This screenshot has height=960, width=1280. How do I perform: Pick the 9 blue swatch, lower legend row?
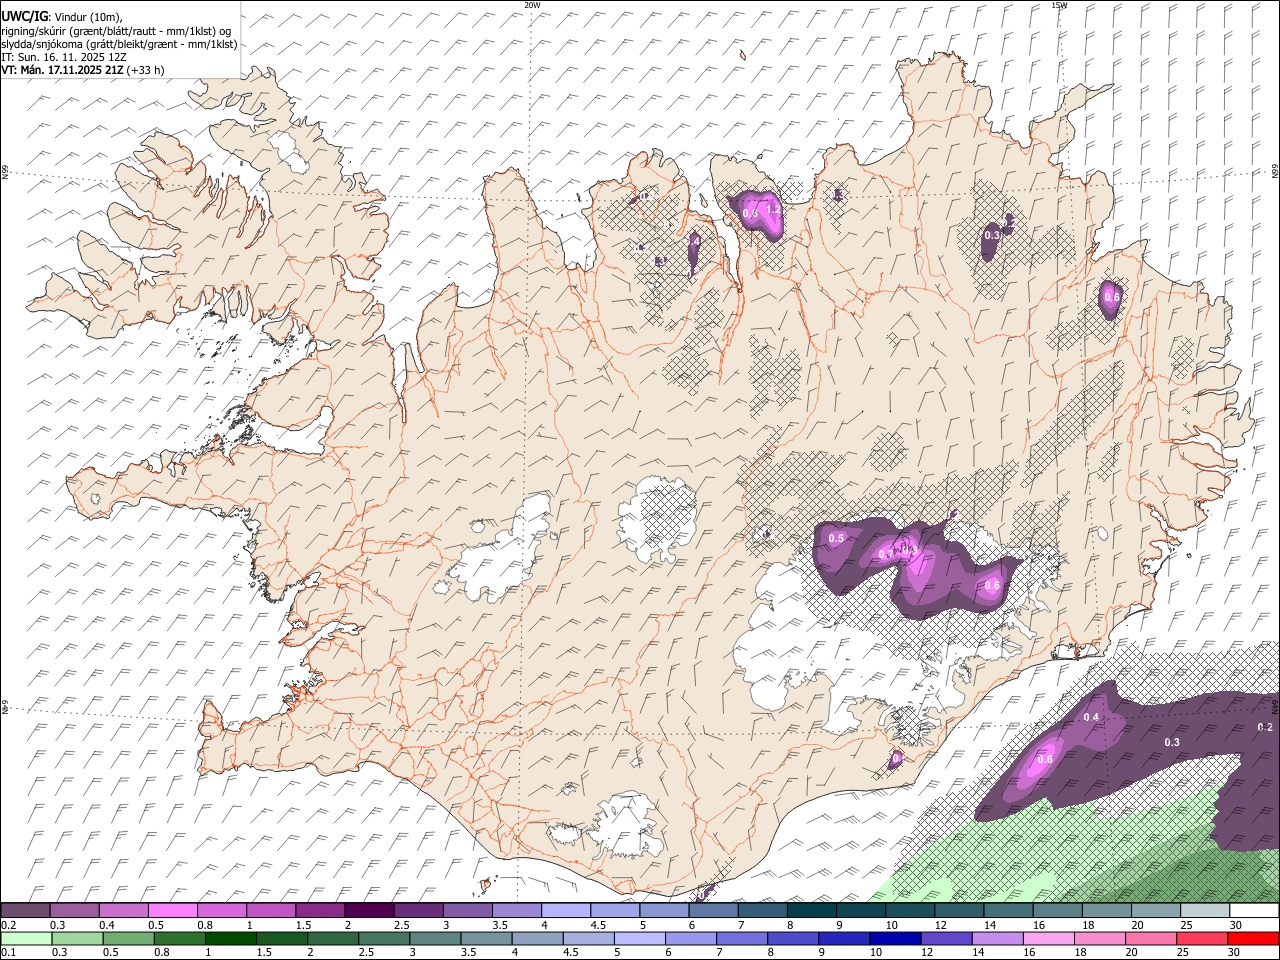(844, 938)
